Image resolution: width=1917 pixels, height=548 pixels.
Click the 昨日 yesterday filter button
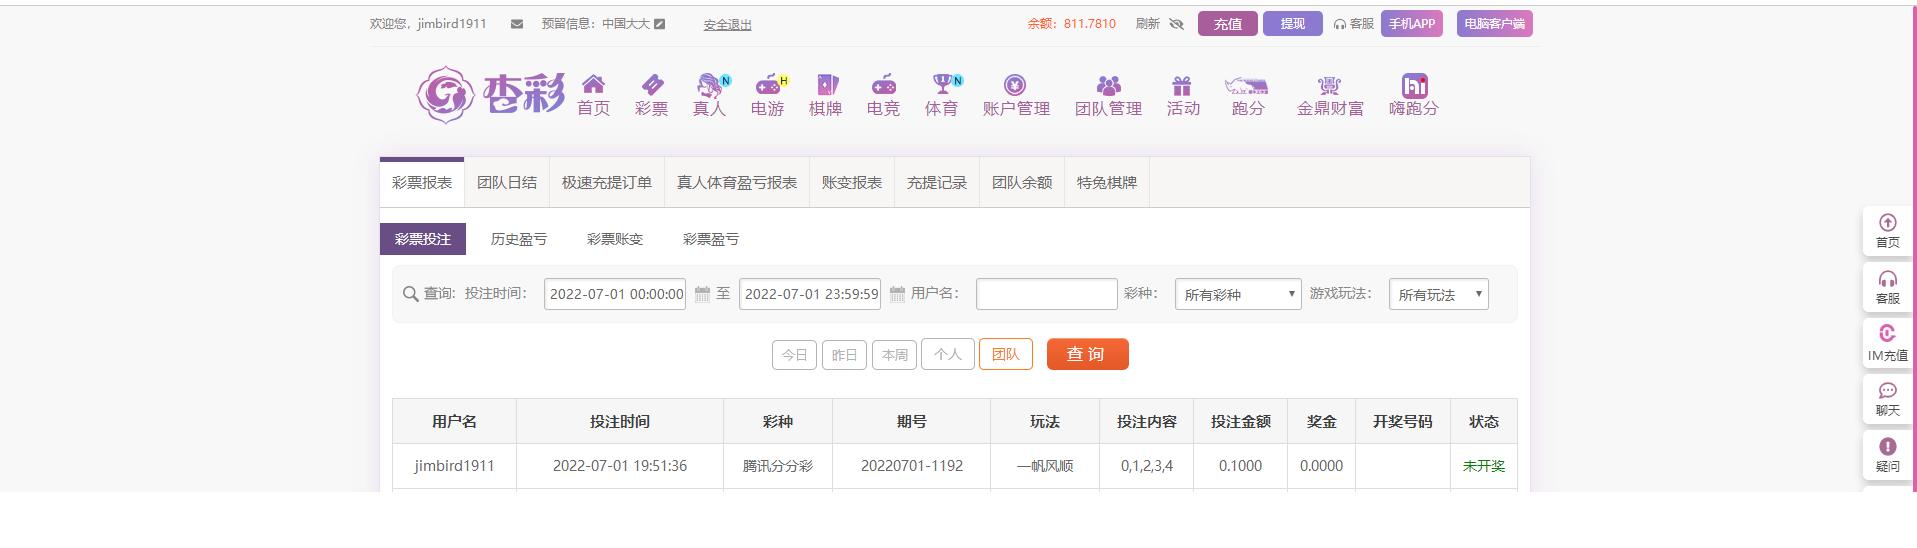(844, 355)
